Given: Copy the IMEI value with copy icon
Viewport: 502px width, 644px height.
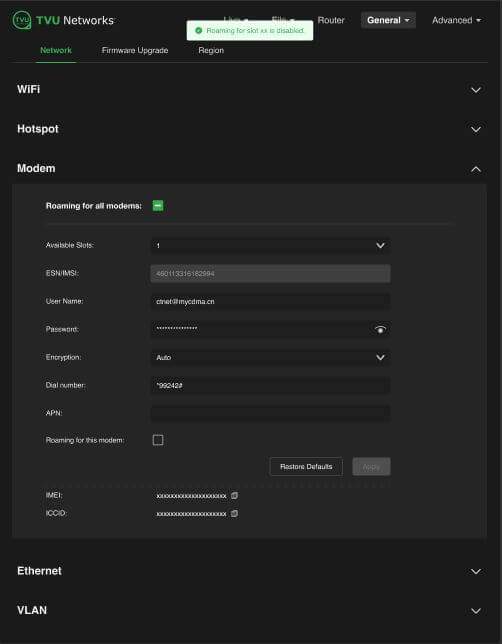Looking at the screenshot, I should [234, 496].
